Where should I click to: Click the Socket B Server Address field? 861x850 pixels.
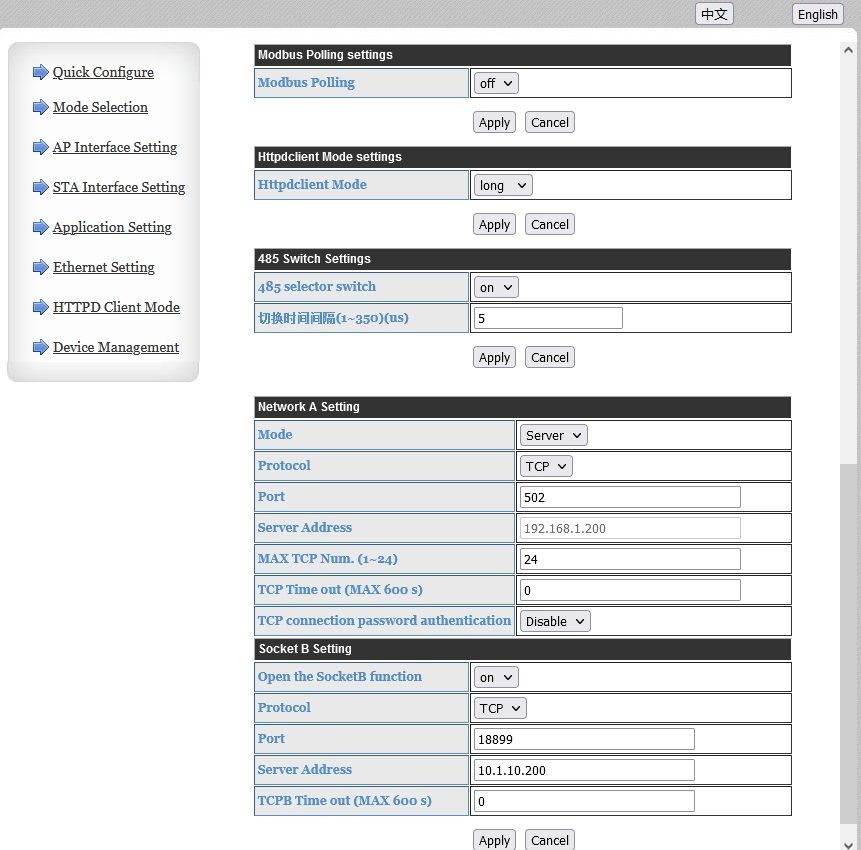coord(584,770)
